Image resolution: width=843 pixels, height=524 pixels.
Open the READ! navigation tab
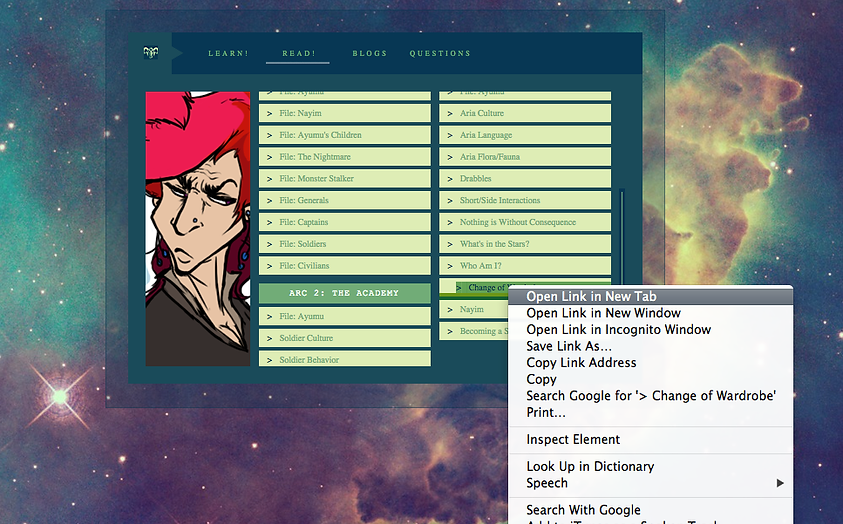coord(298,53)
